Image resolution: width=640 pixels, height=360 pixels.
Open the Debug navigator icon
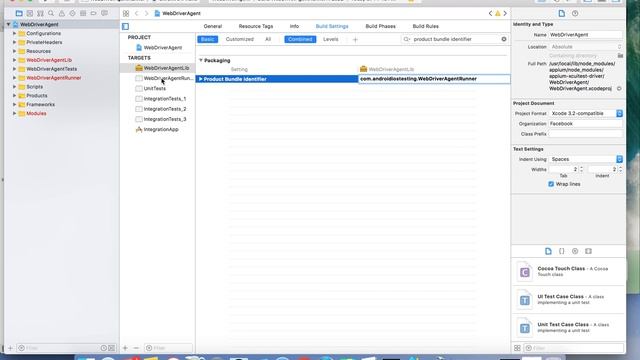(x=83, y=13)
